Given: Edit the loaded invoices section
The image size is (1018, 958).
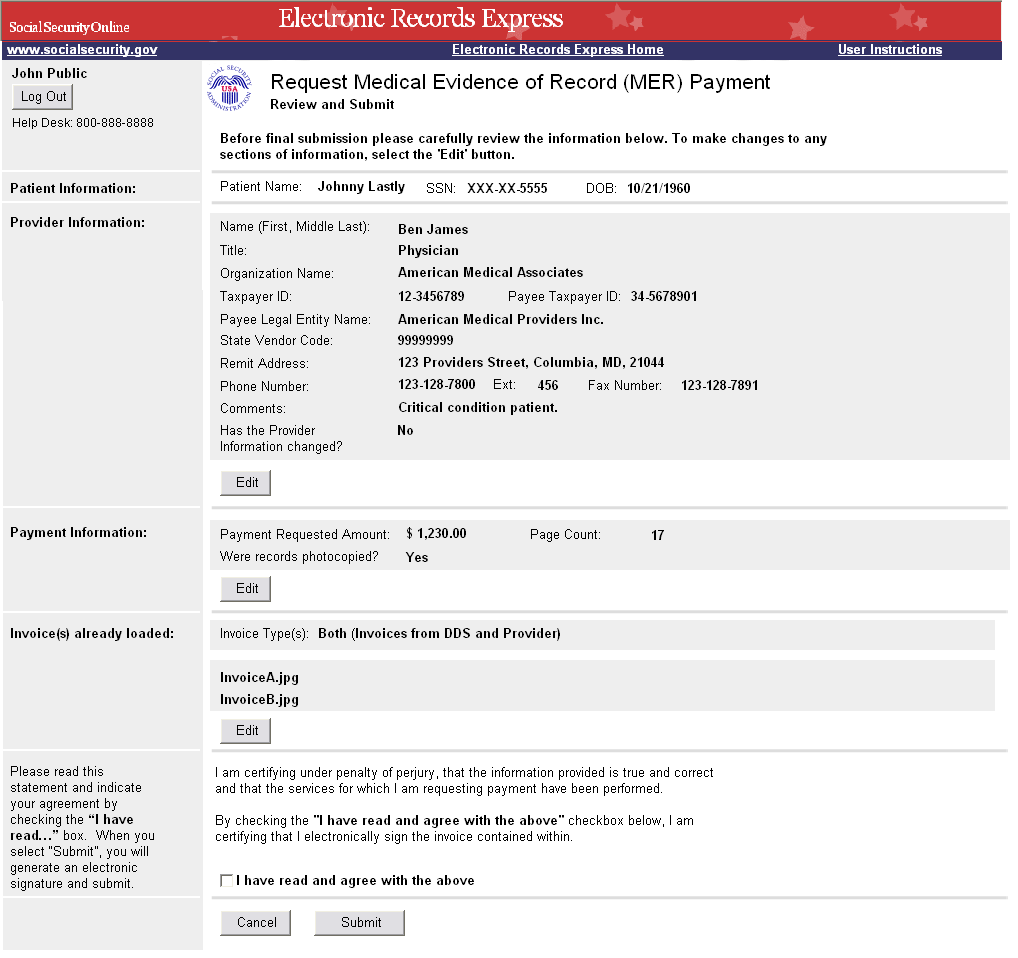Looking at the screenshot, I should [245, 731].
